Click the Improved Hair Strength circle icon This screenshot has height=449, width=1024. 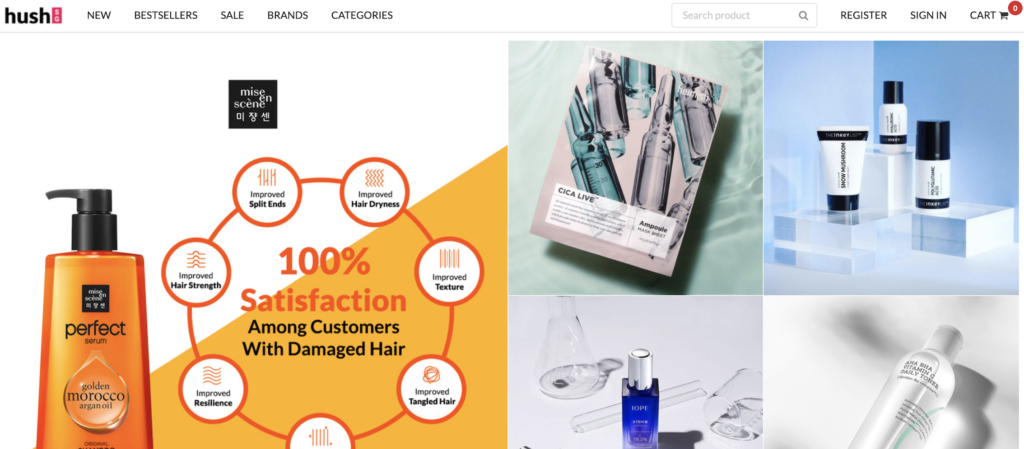[x=195, y=272]
